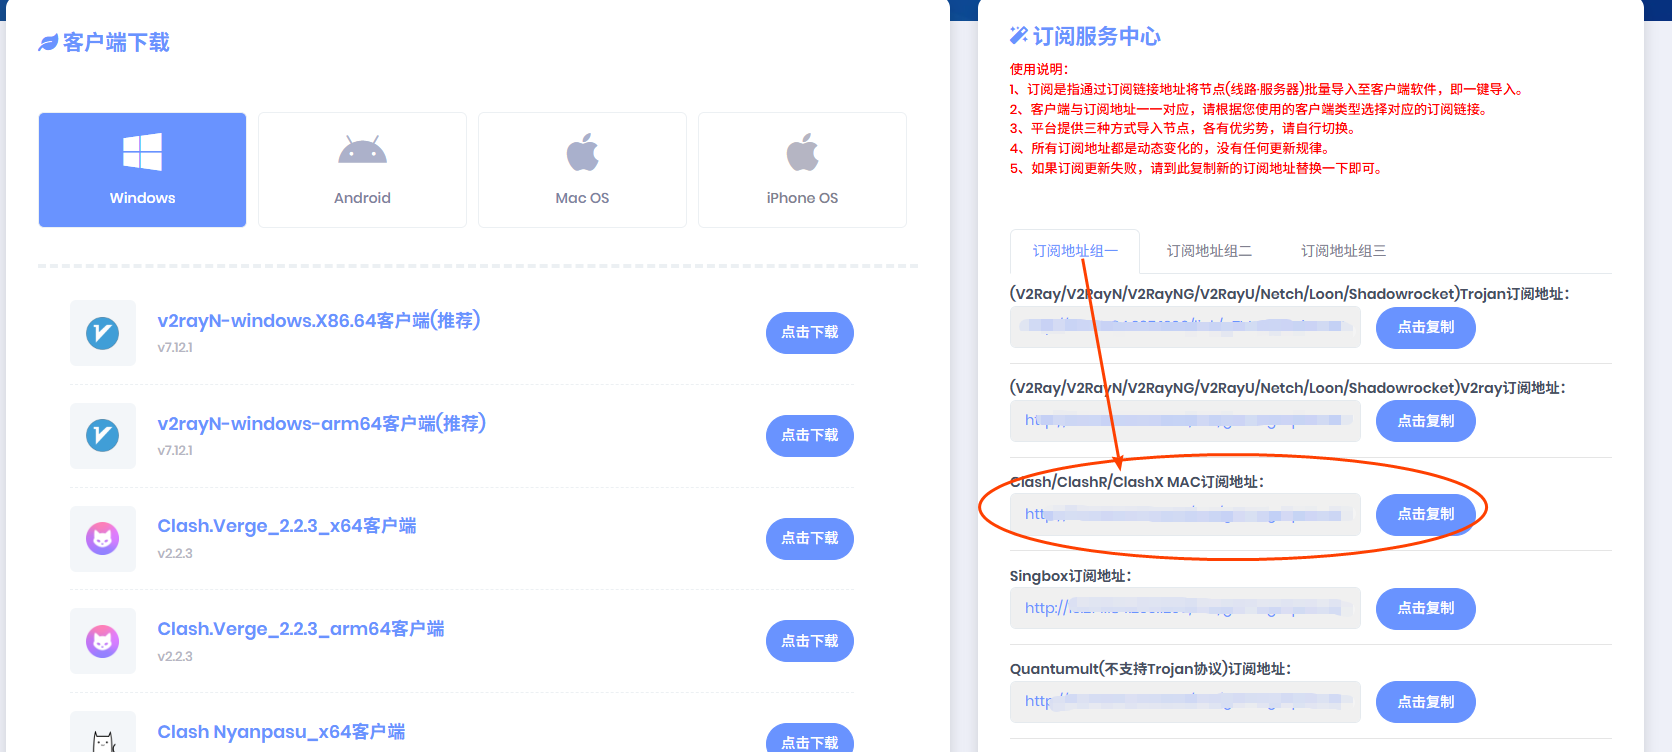Click the Clash MAC subscription URL field
This screenshot has height=752, width=1672.
[1185, 514]
